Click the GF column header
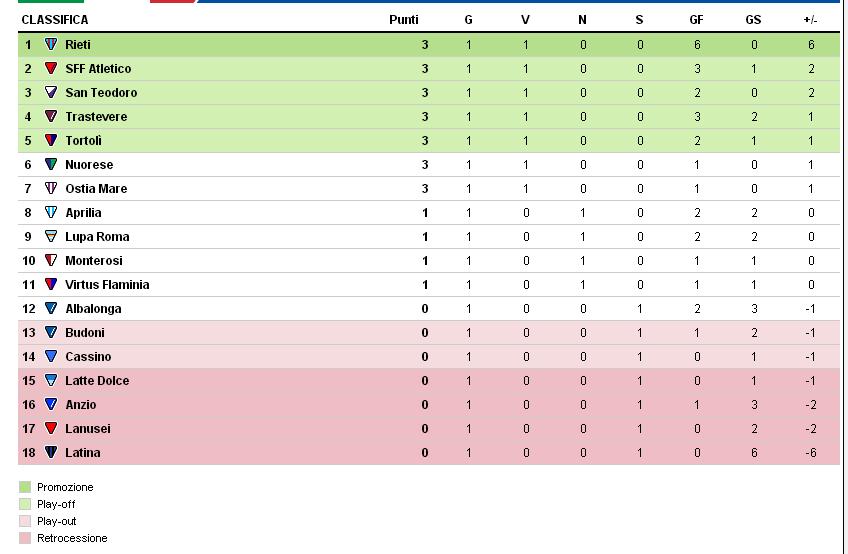Viewport: 848px width, 554px height. click(x=696, y=20)
